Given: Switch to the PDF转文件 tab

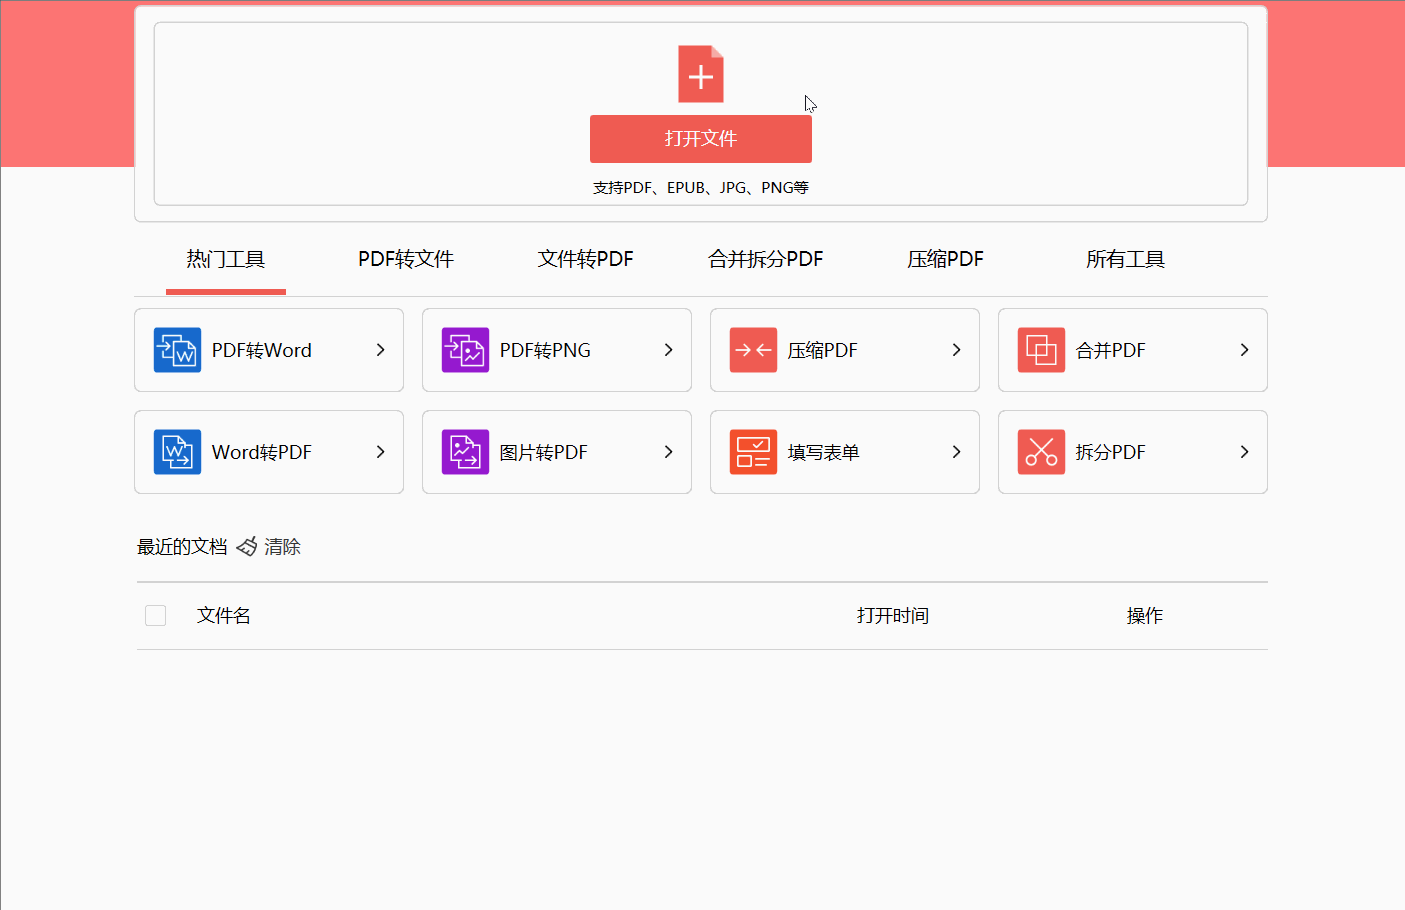Looking at the screenshot, I should click(406, 260).
